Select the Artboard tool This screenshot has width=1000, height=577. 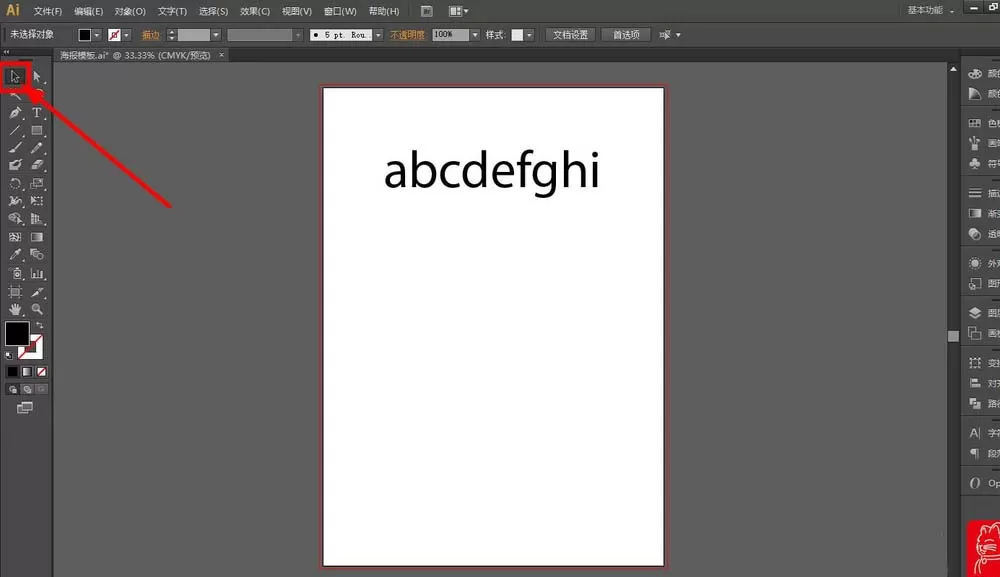click(15, 292)
